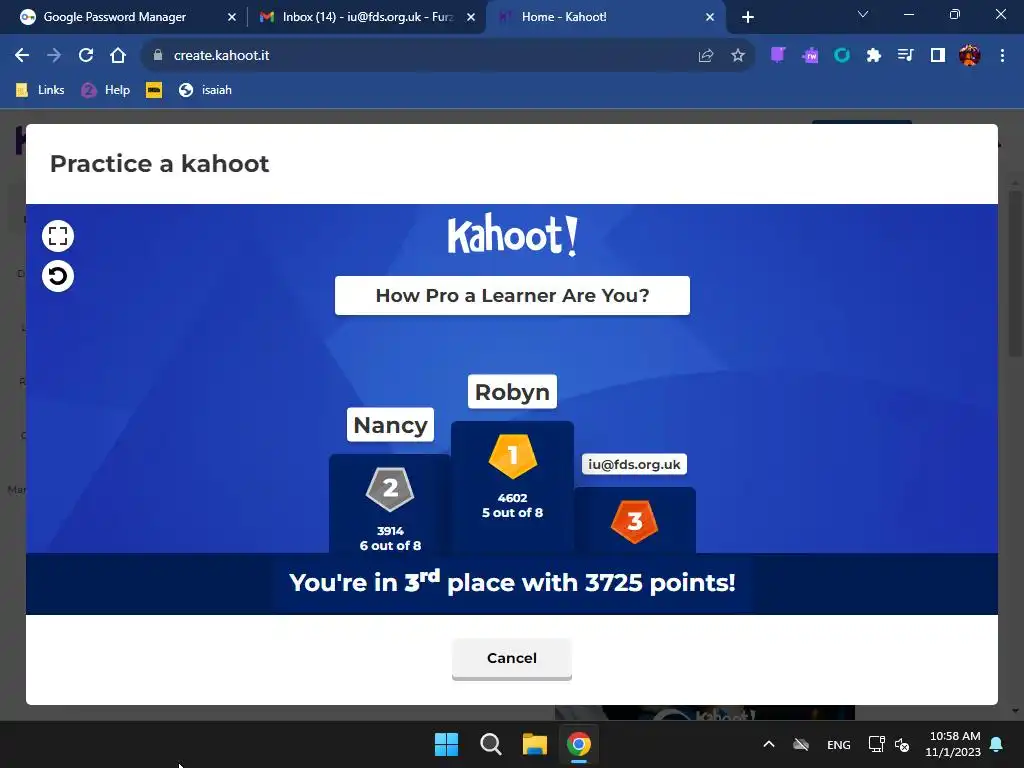This screenshot has width=1024, height=768.
Task: Open the Help bookmark
Action: coord(106,90)
